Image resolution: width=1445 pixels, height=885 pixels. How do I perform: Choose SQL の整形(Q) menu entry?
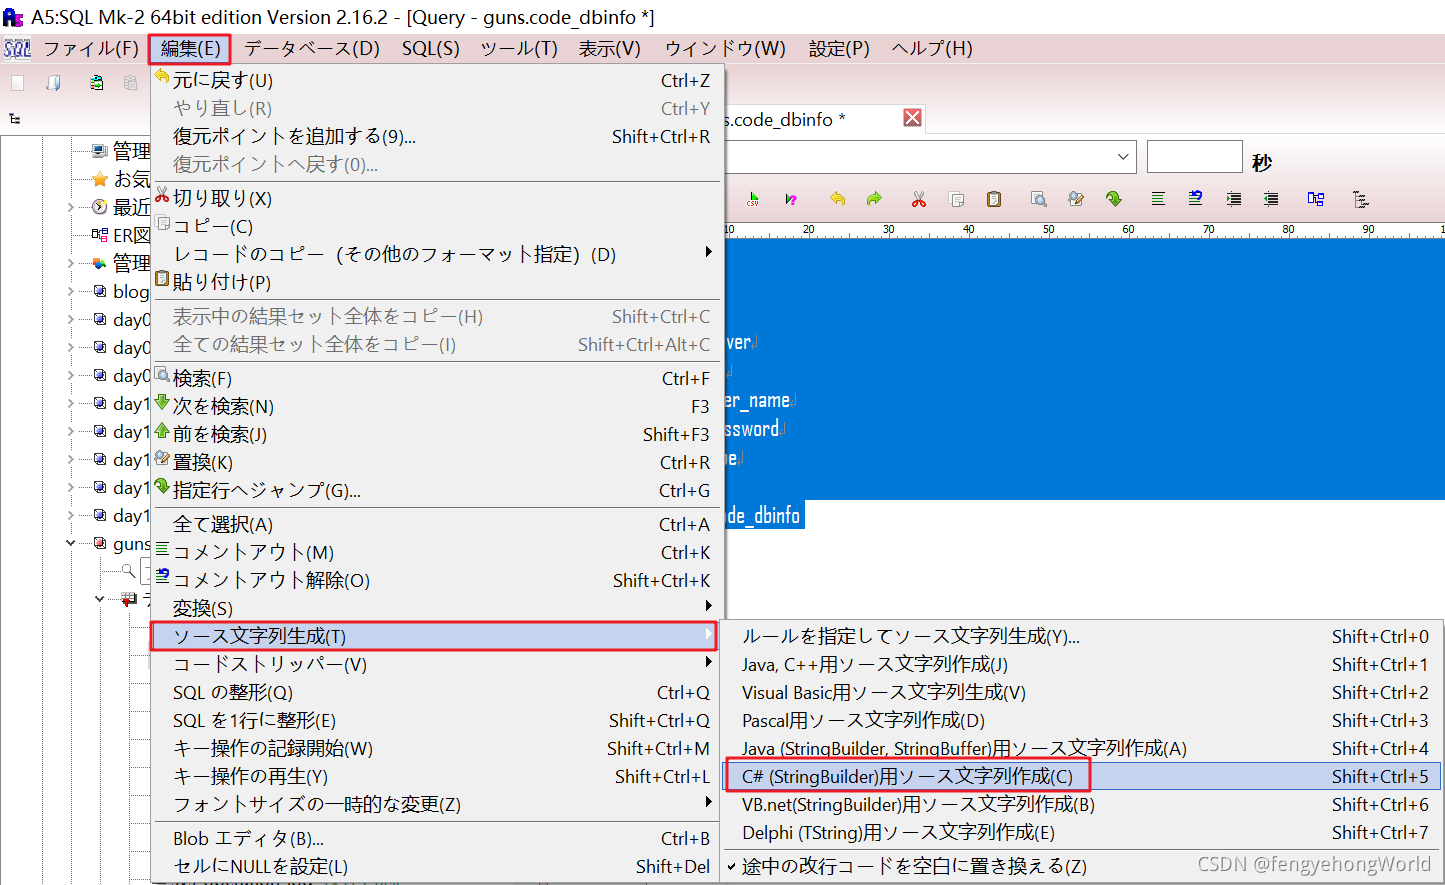point(436,692)
